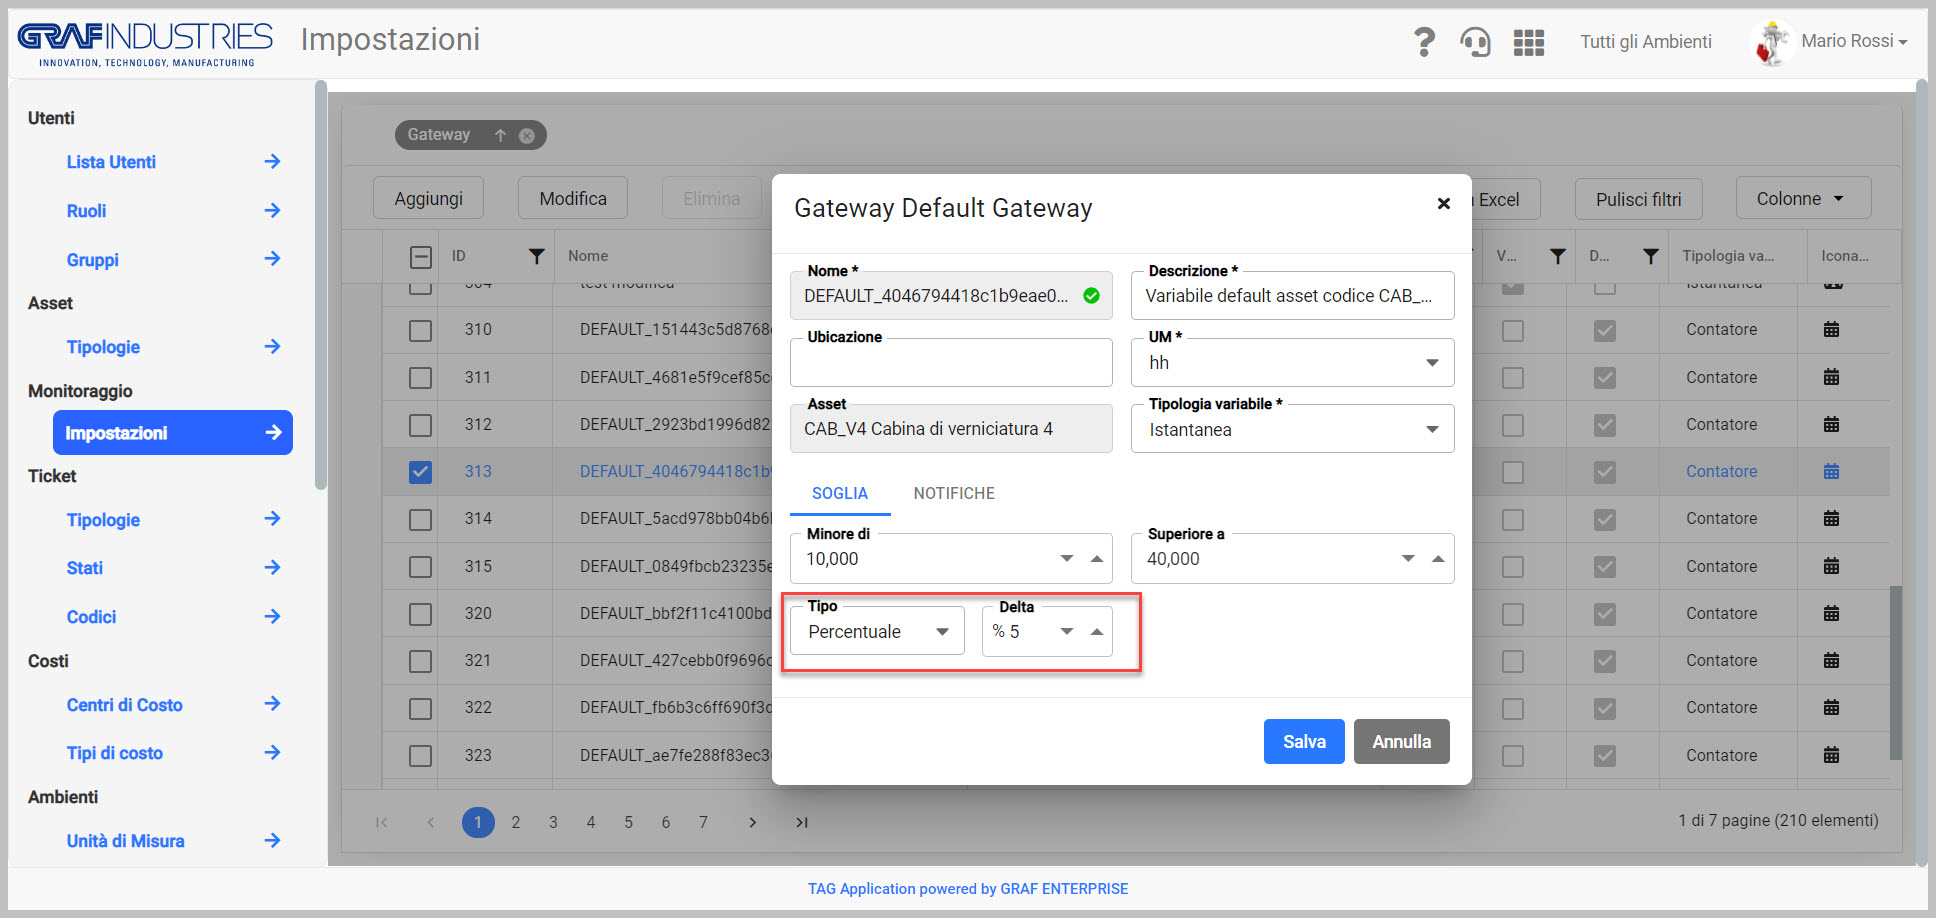This screenshot has height=918, width=1936.
Task: Toggle the header select-all checkbox
Action: [420, 257]
